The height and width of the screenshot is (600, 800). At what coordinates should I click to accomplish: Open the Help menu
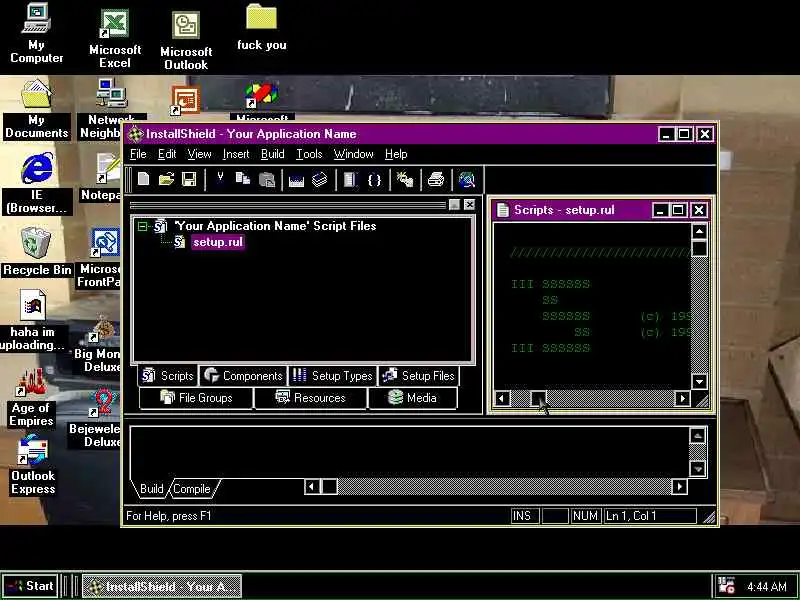[396, 154]
